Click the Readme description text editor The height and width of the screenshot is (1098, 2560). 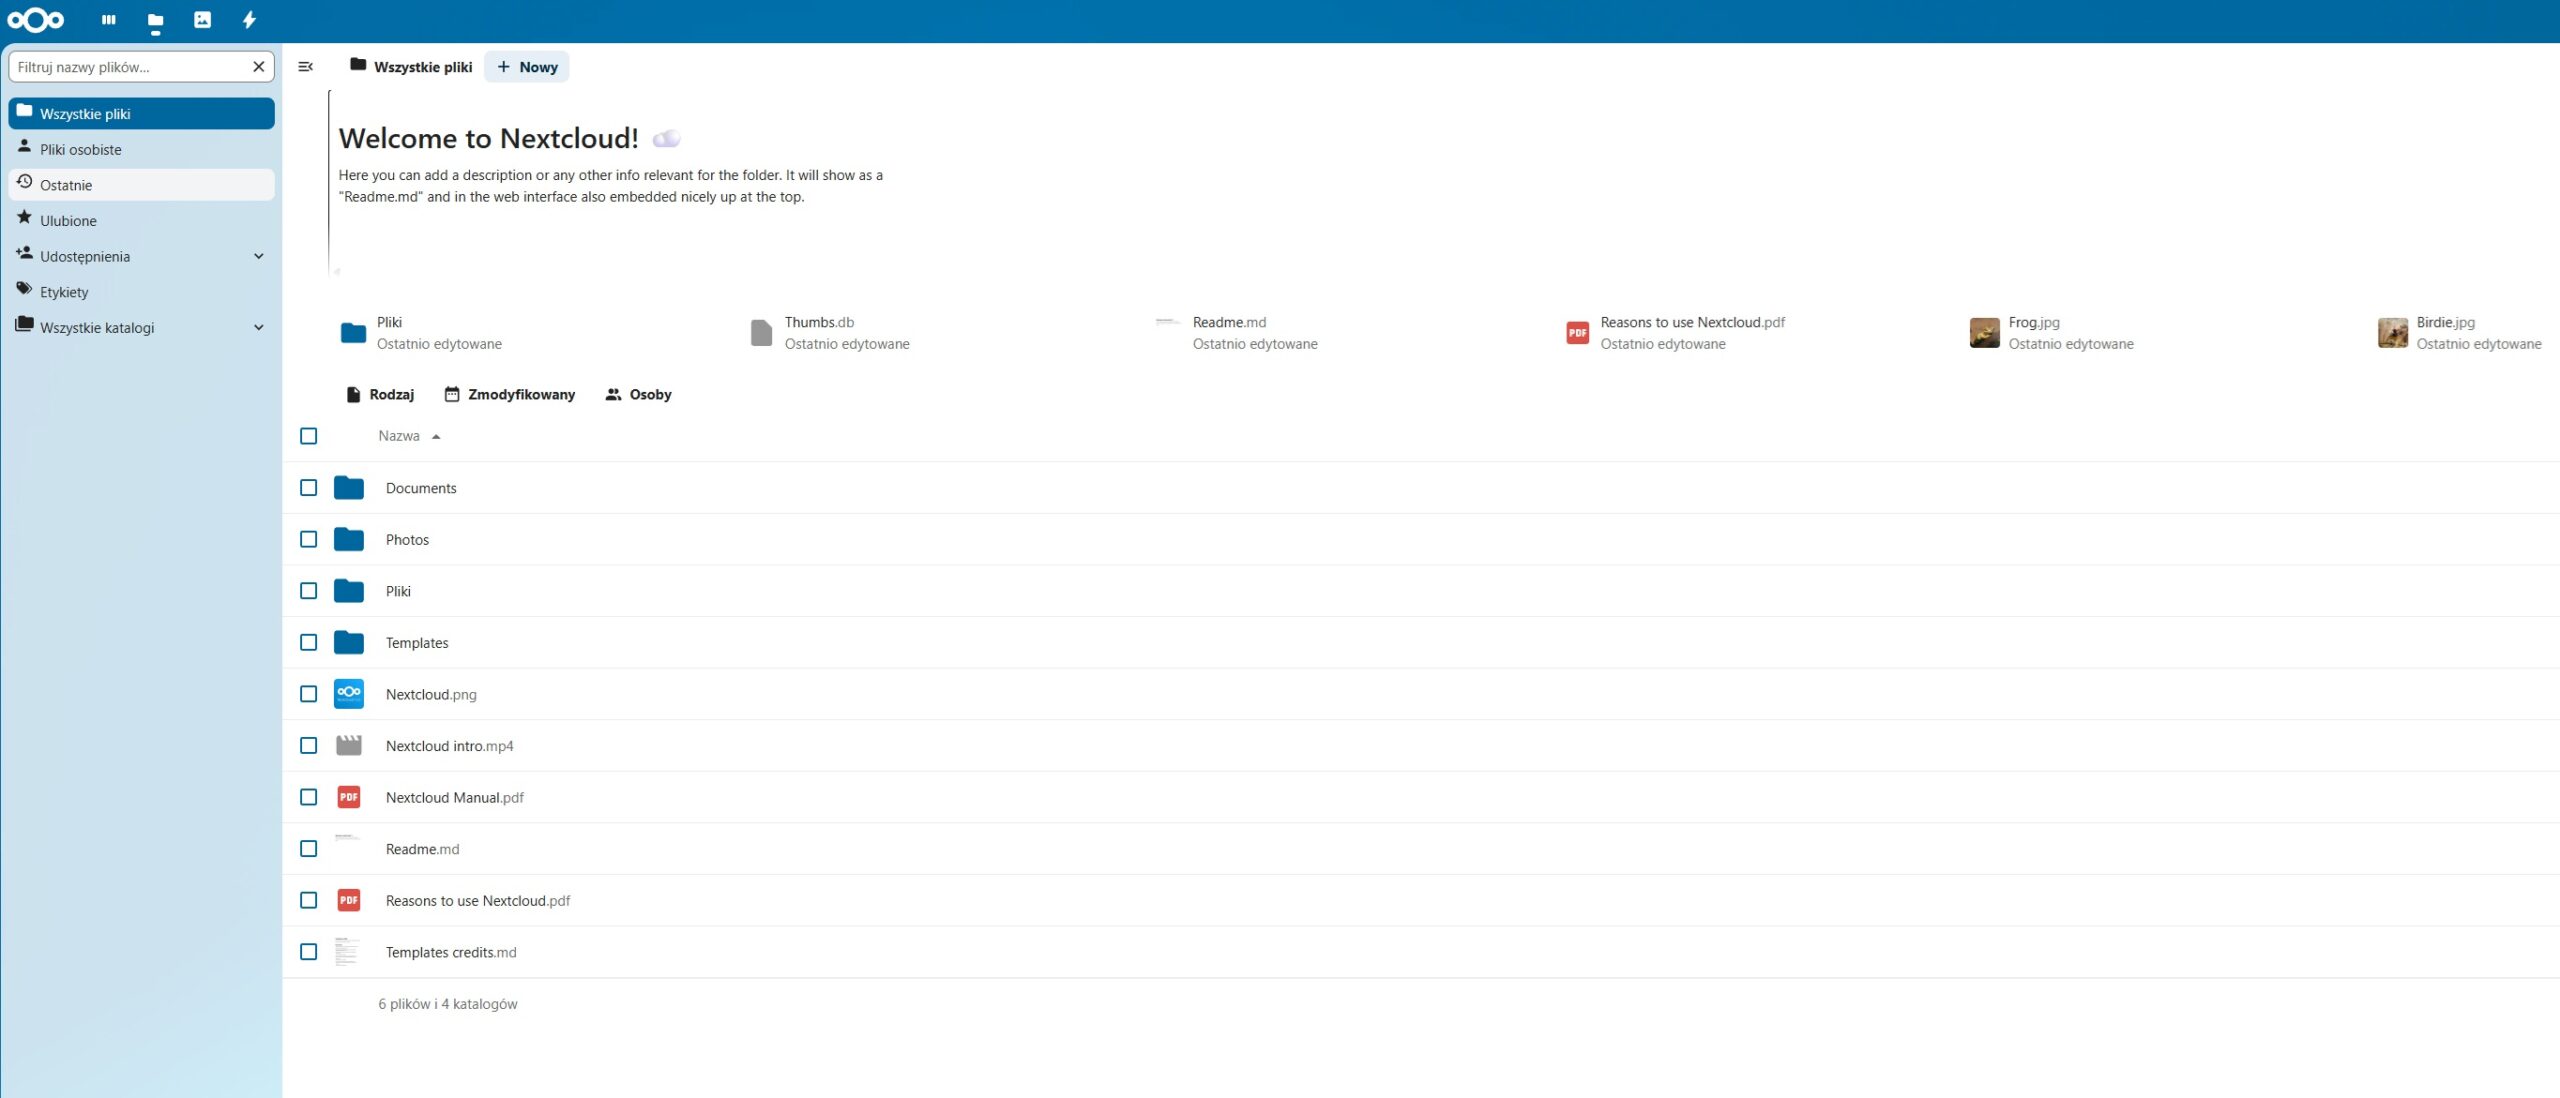[x=610, y=186]
